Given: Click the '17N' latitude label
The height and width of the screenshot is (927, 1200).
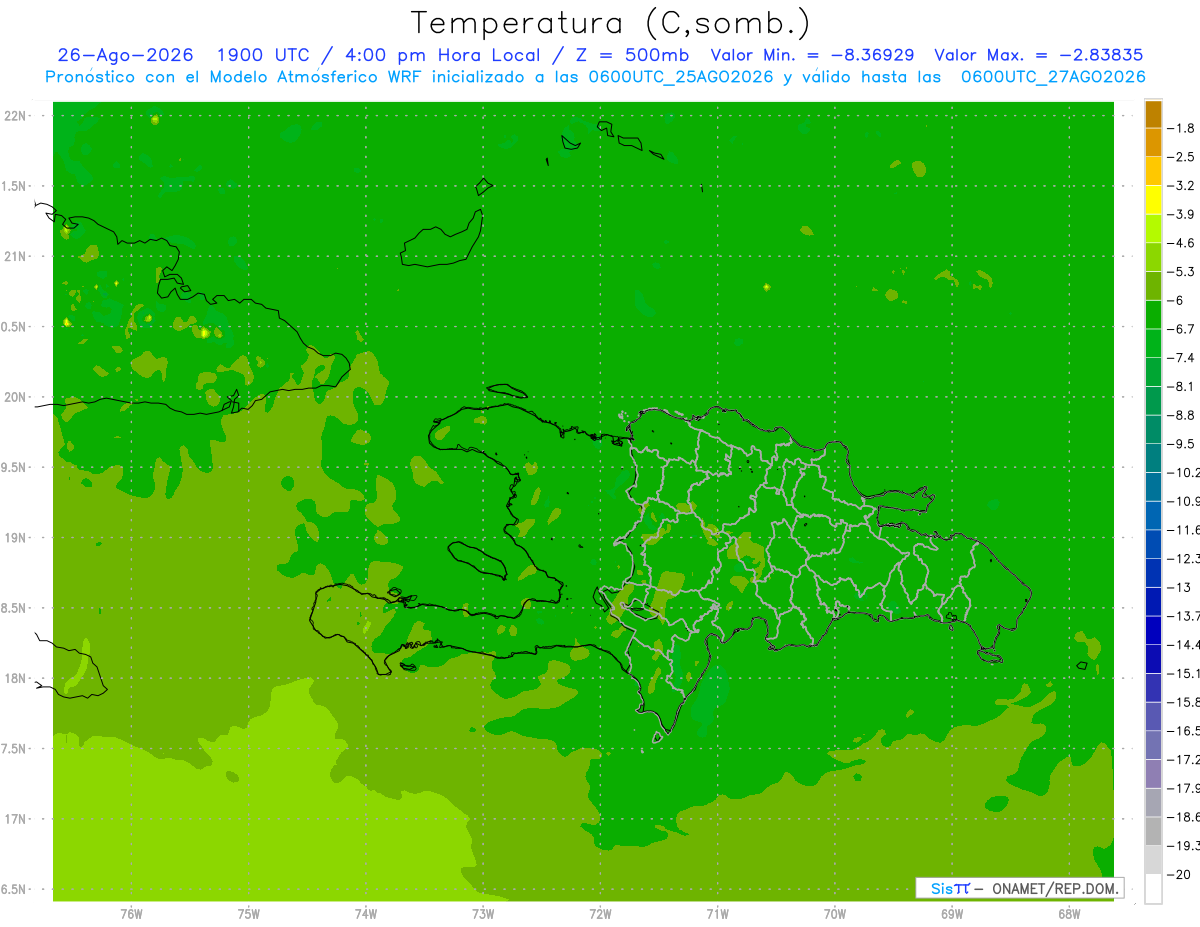Looking at the screenshot, I should coord(17,819).
